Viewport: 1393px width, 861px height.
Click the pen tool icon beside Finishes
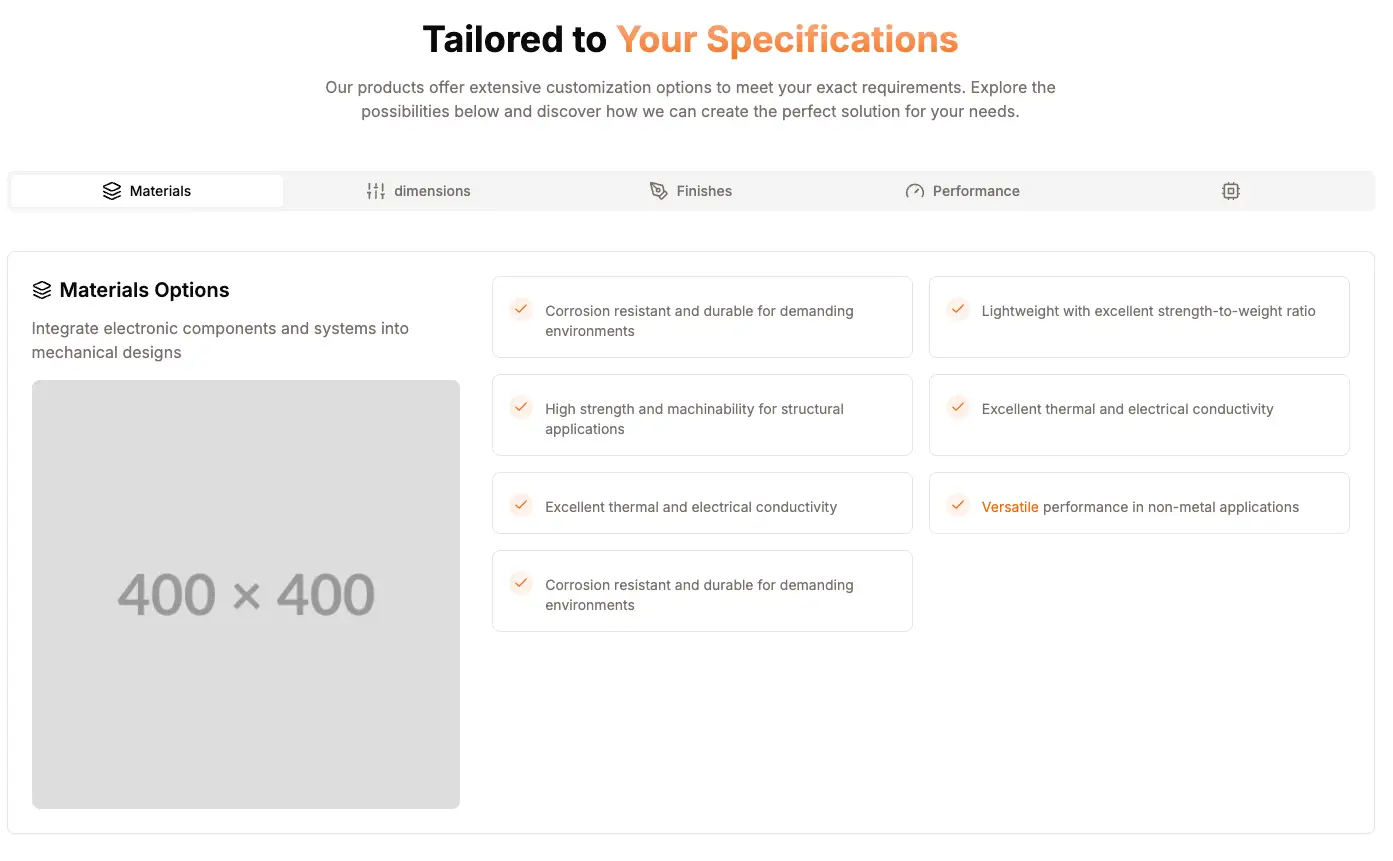coord(658,191)
